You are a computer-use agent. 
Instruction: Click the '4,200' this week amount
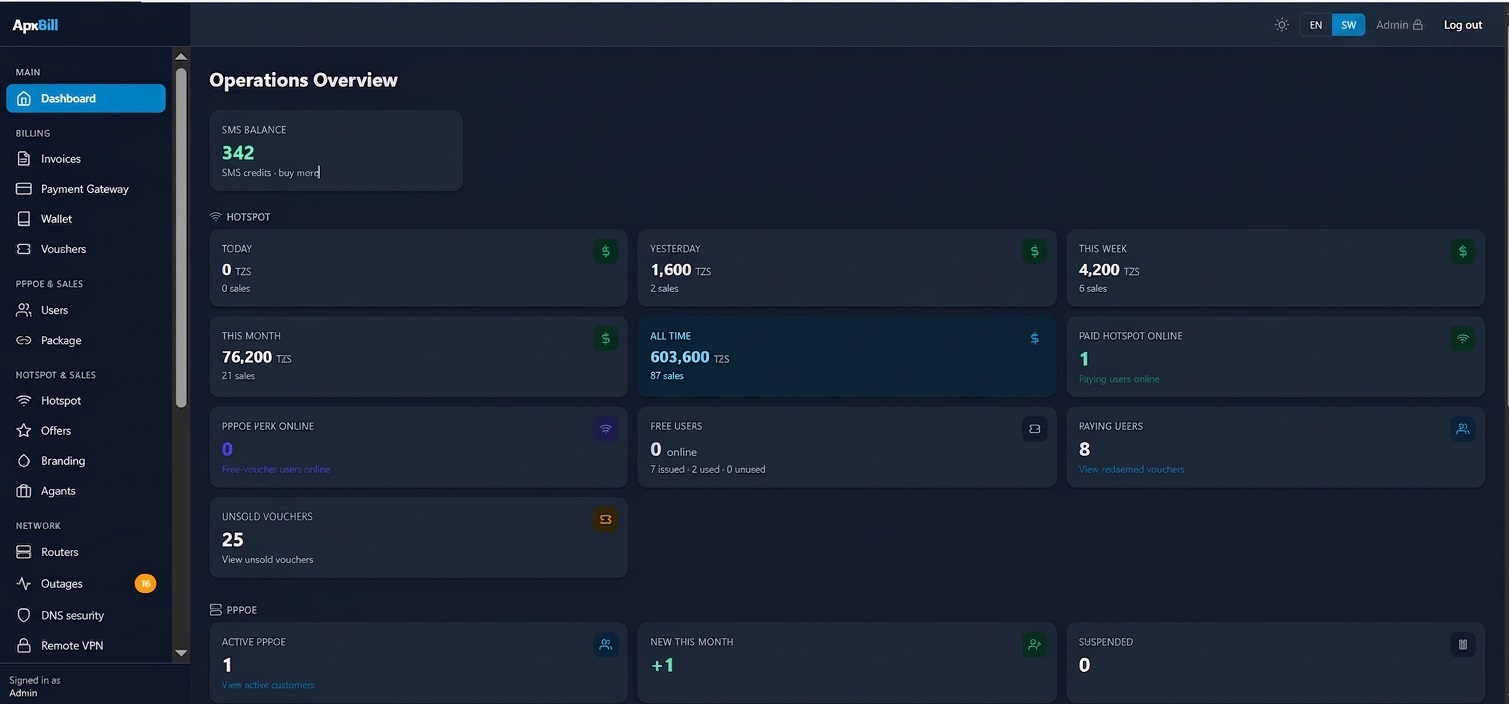pos(1099,270)
